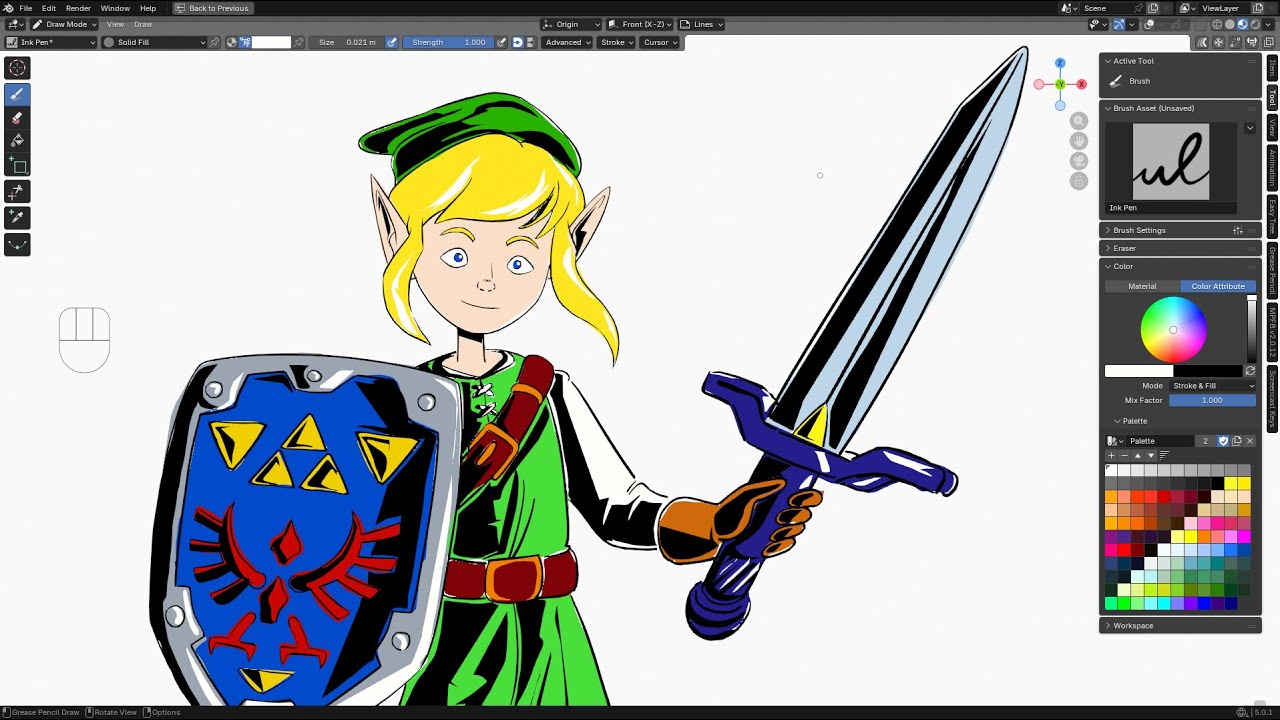This screenshot has height=720, width=1280.
Task: Open the Stroke settings popover
Action: pyautogui.click(x=617, y=42)
